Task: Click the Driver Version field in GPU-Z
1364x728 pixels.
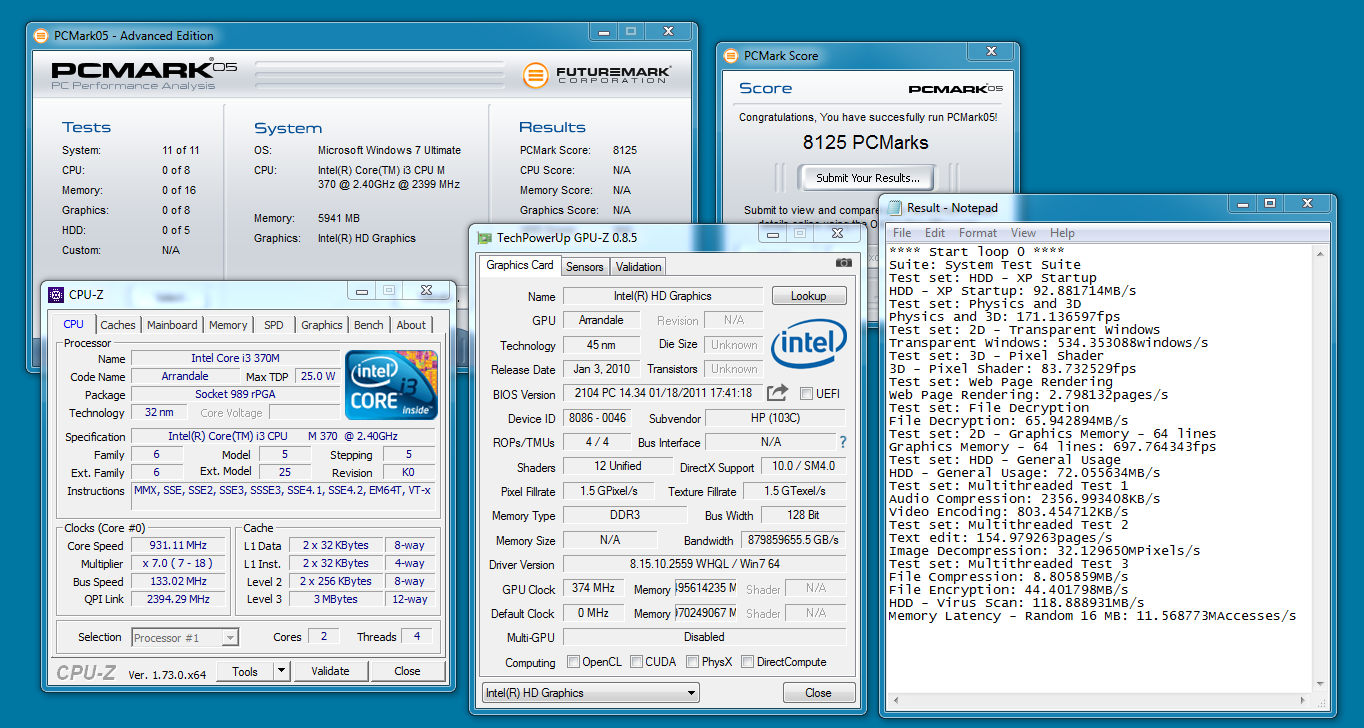Action: click(704, 564)
